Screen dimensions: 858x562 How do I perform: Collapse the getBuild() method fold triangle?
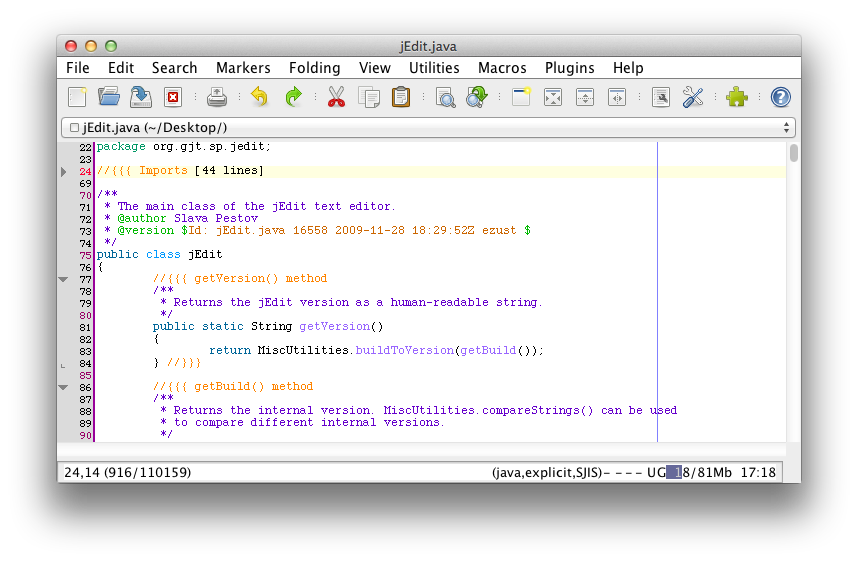coord(64,387)
